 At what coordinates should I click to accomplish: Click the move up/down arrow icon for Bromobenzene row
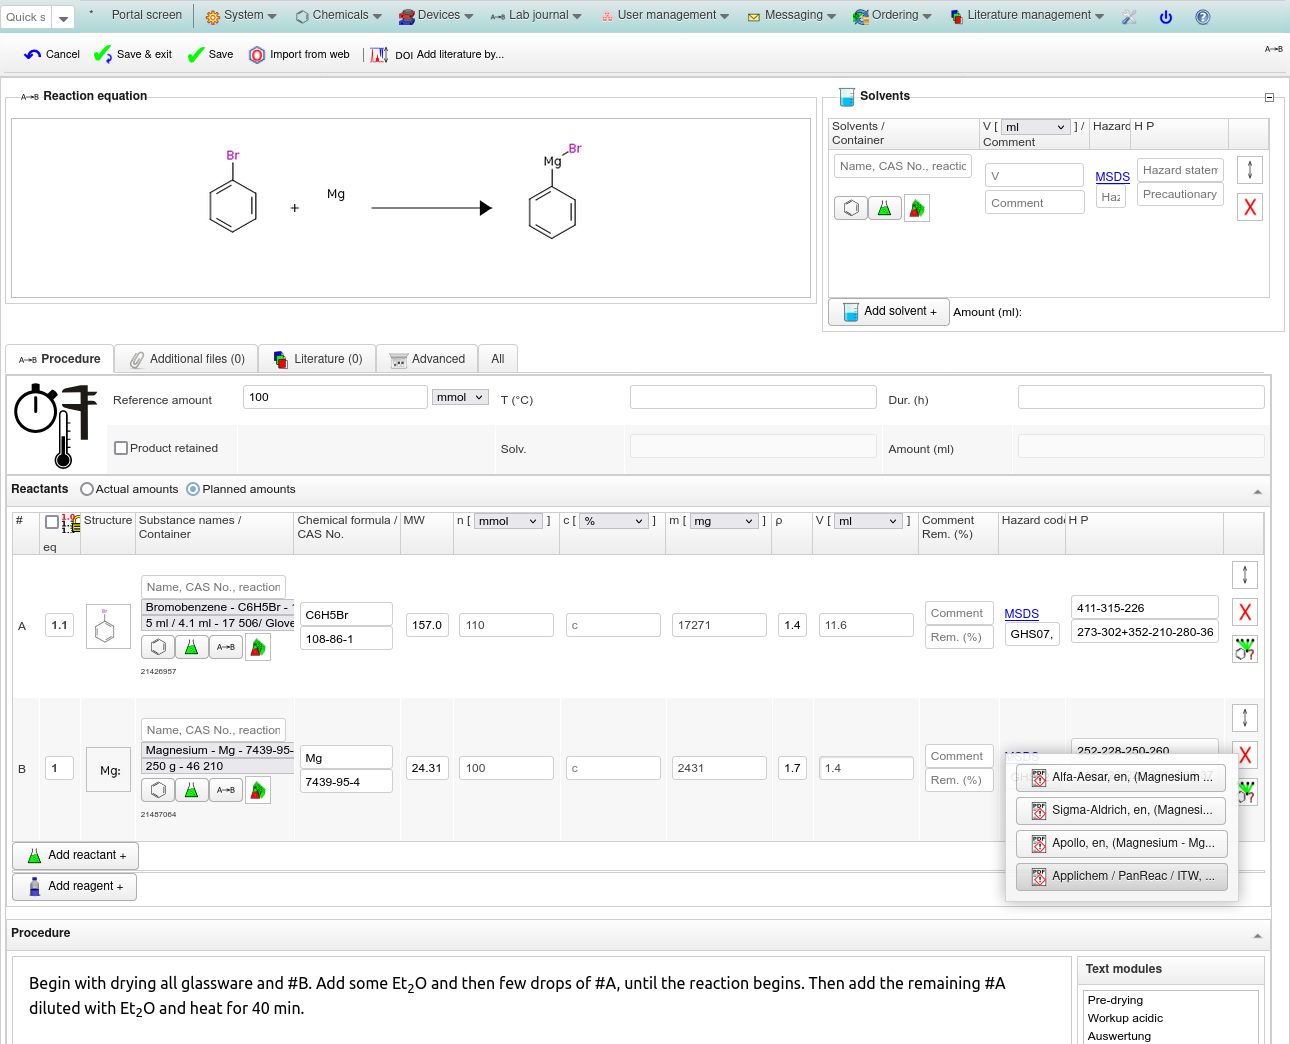click(1244, 574)
